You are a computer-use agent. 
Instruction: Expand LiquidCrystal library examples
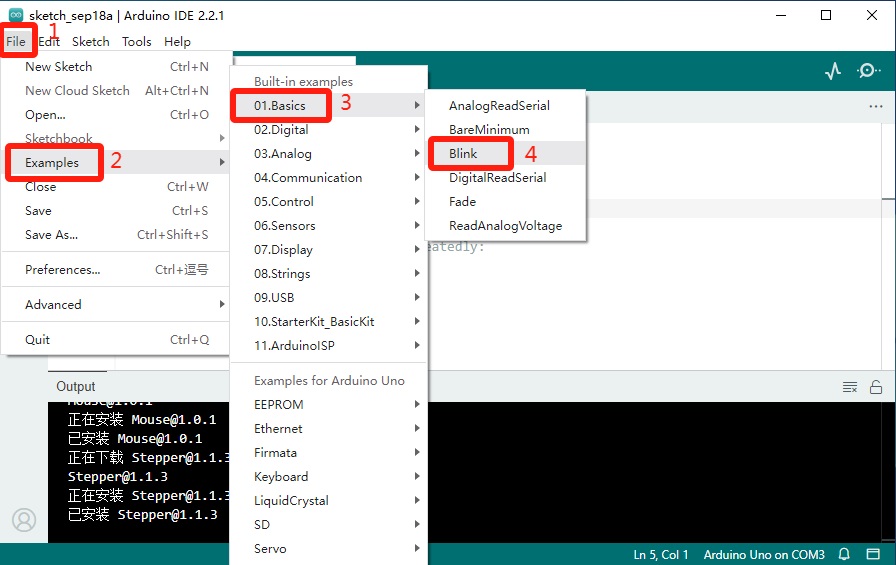tap(329, 500)
